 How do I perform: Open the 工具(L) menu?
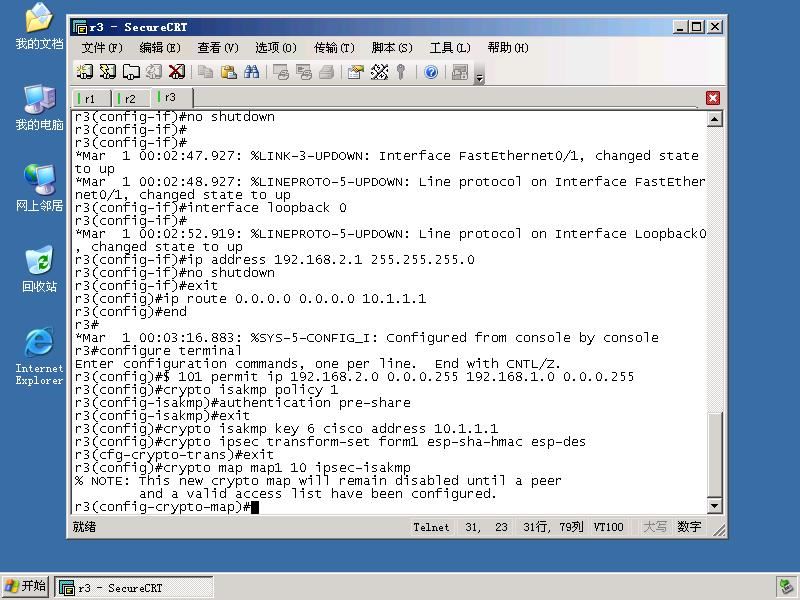tap(450, 48)
